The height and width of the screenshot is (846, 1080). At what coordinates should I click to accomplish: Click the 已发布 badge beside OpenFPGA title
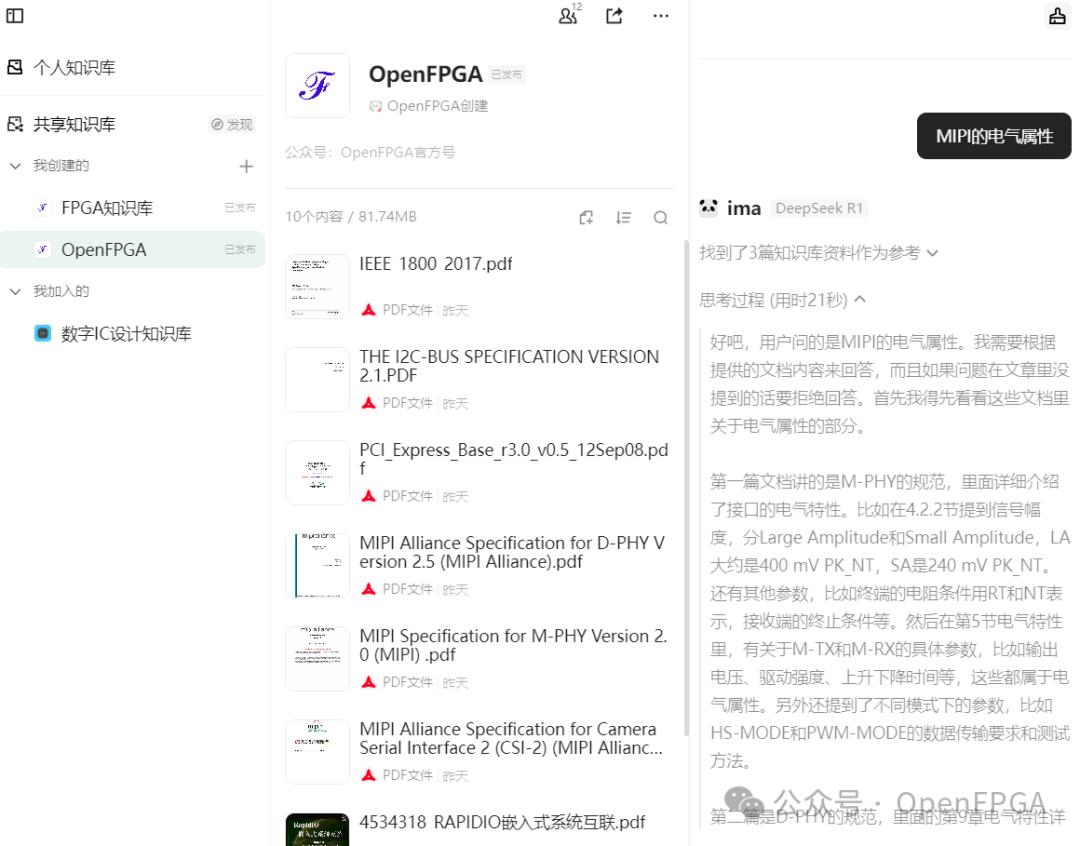506,74
